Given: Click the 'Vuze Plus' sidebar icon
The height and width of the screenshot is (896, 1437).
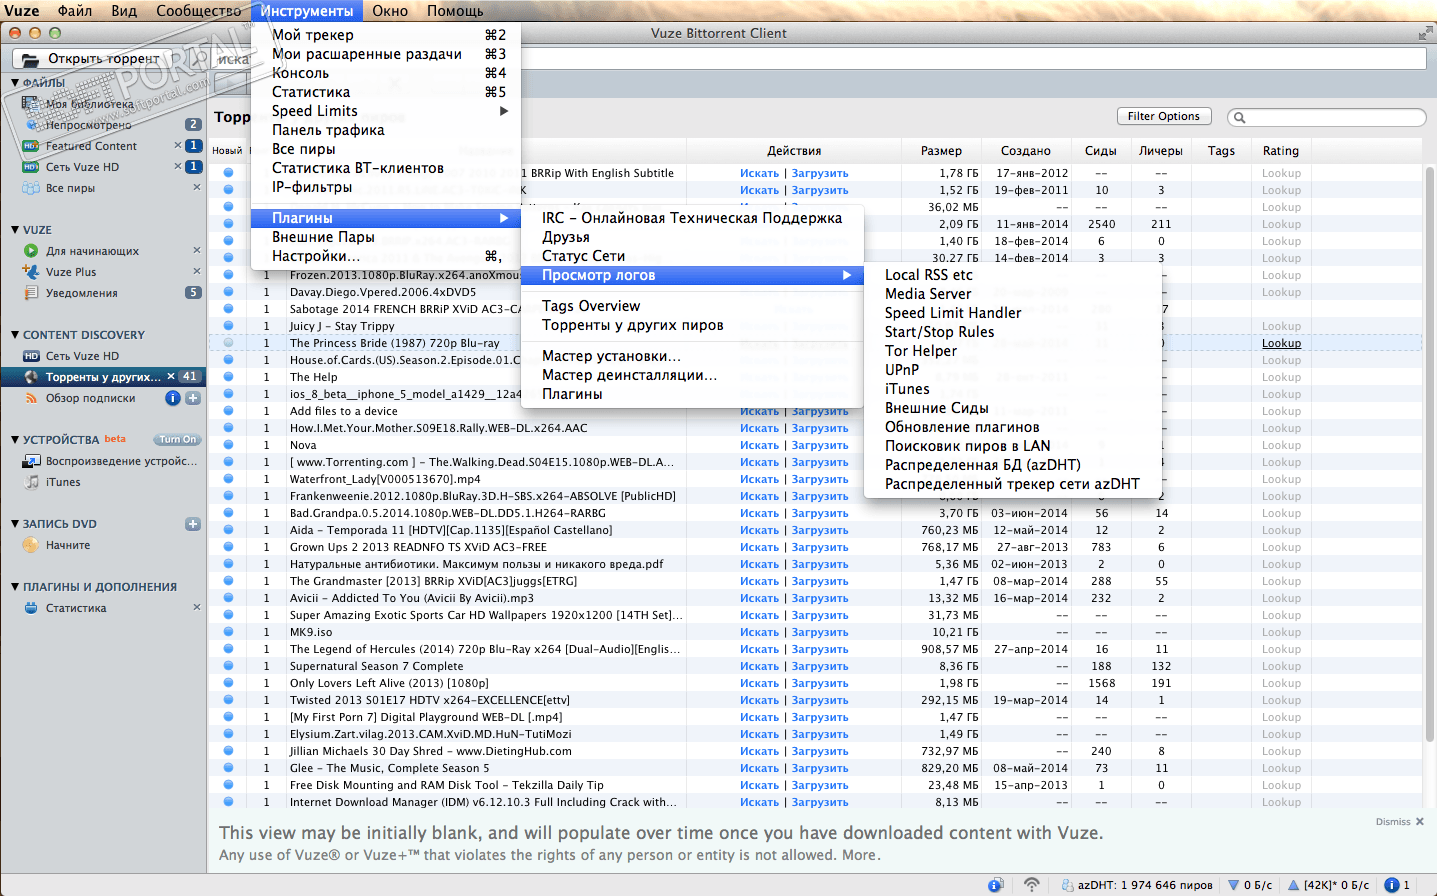Looking at the screenshot, I should coord(31,272).
